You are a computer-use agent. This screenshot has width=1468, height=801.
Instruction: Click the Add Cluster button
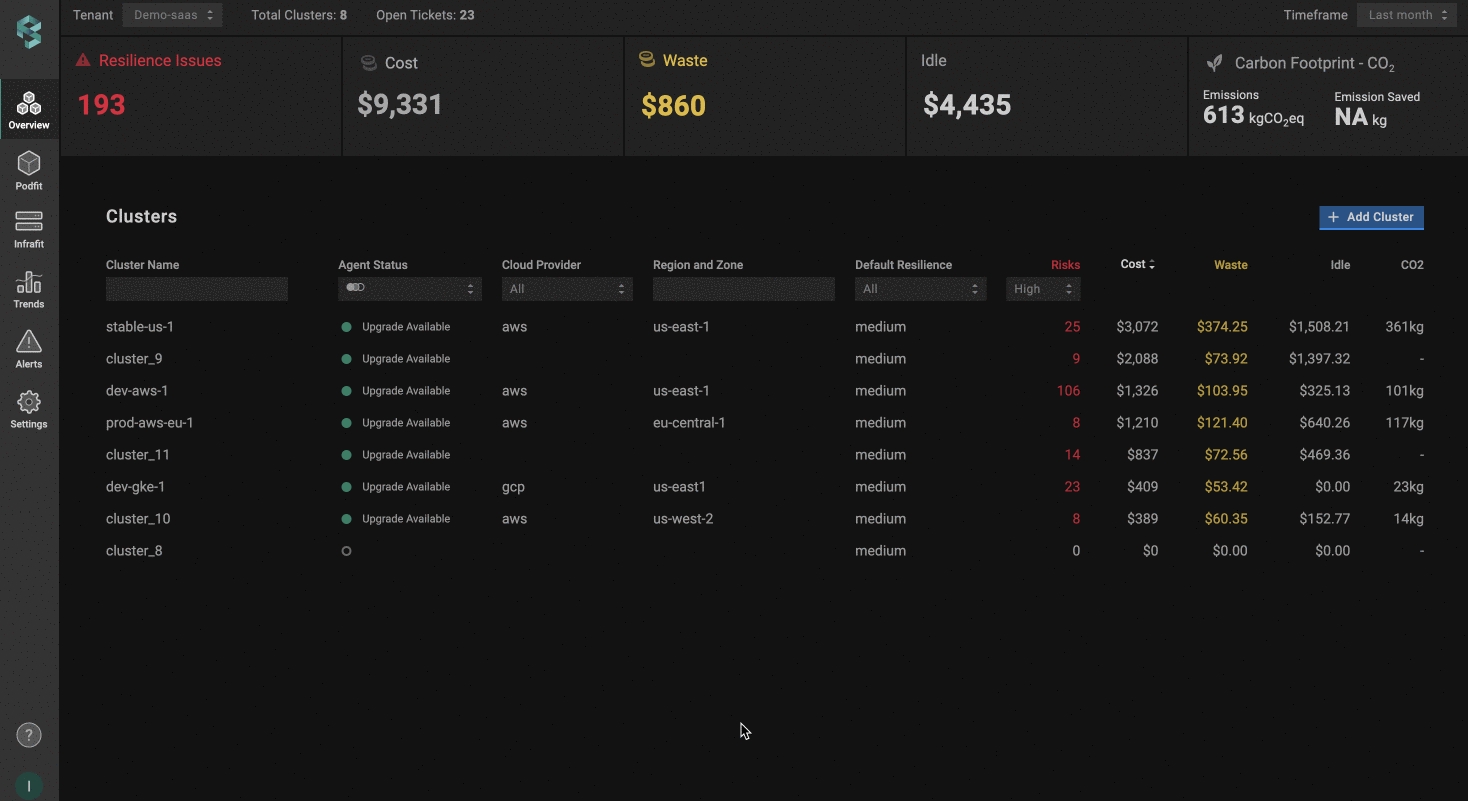point(1371,217)
